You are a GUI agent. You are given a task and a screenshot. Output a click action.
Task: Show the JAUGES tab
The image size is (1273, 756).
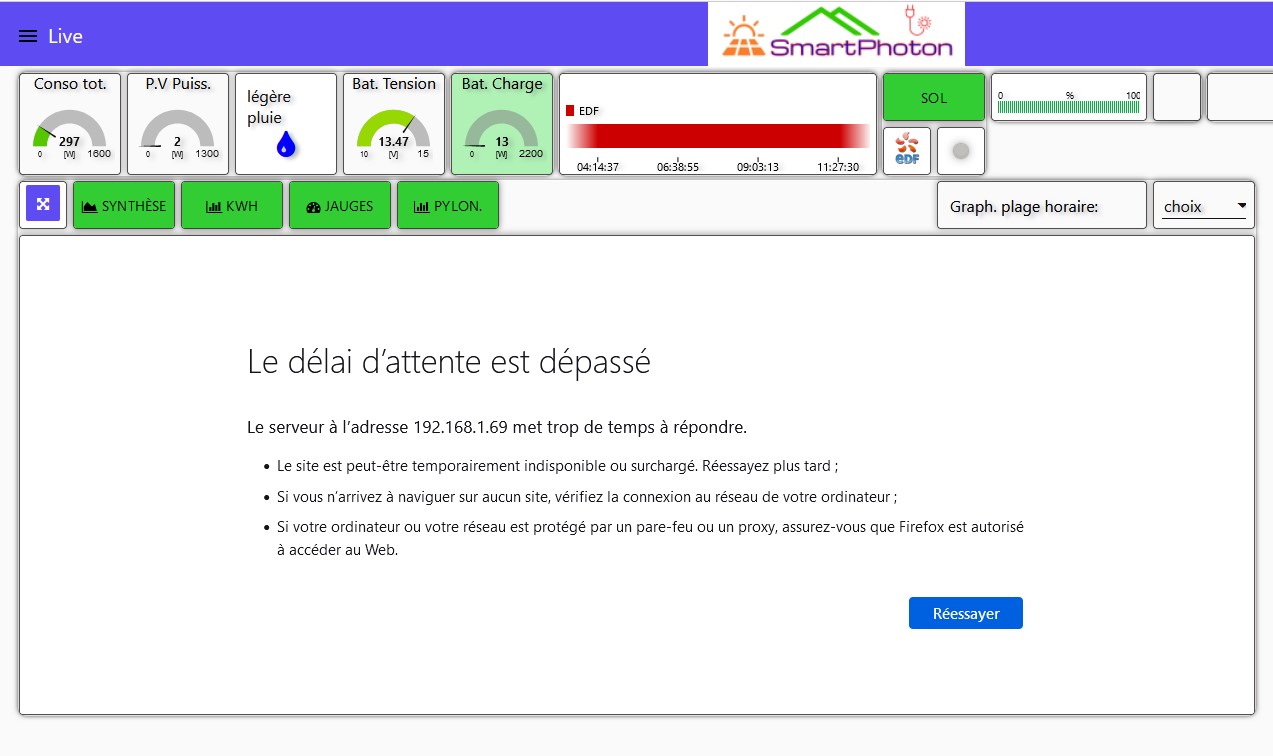pos(340,205)
